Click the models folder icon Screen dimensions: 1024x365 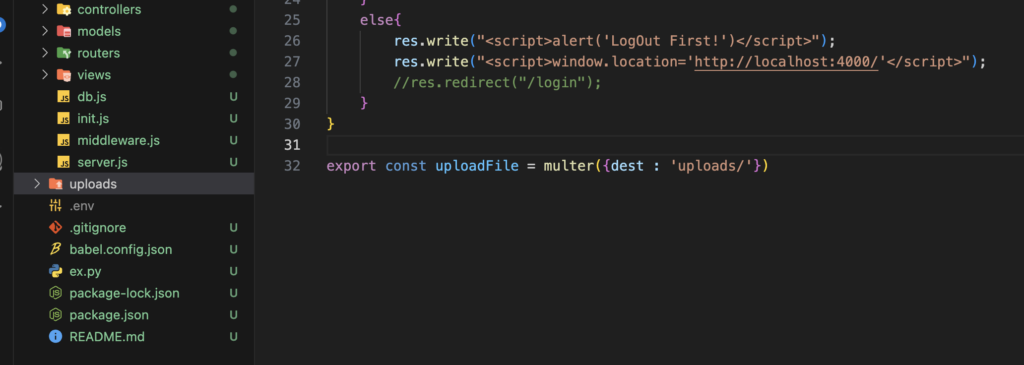coord(63,31)
